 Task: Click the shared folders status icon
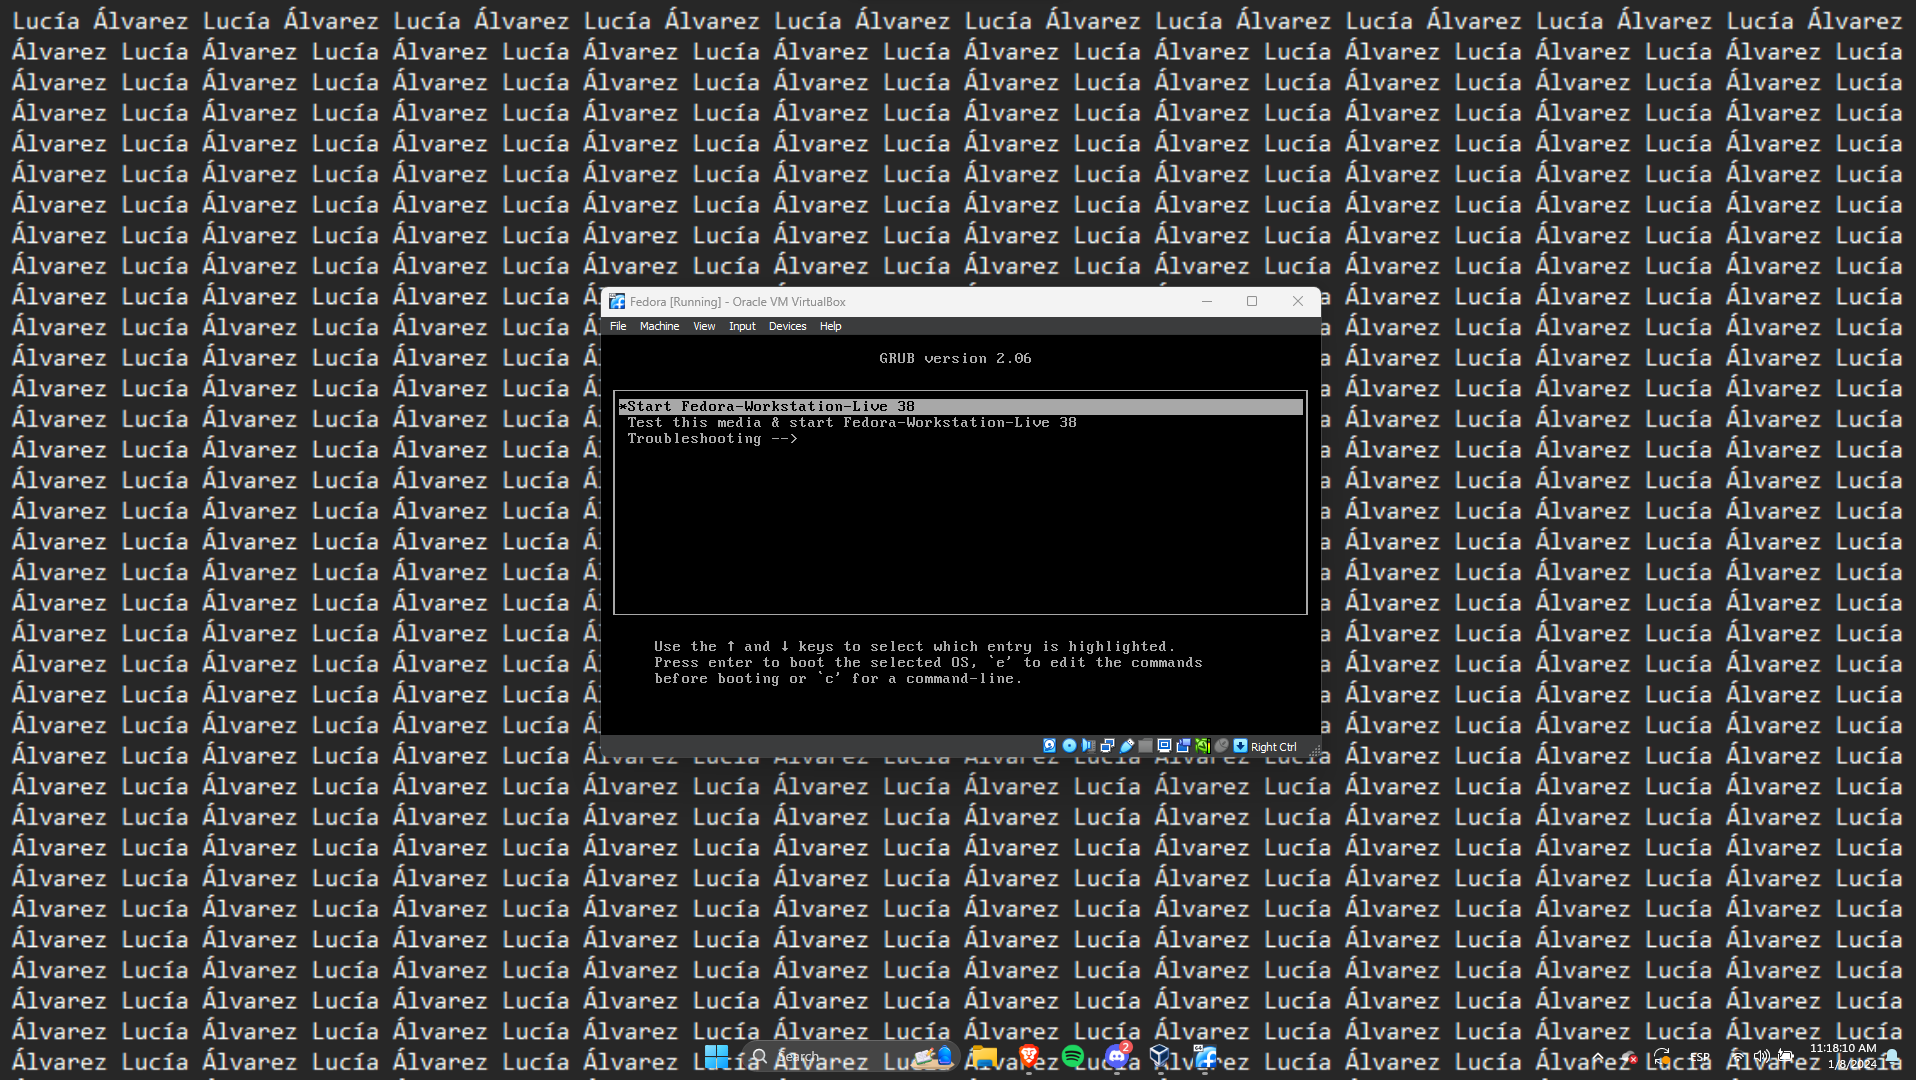tap(1146, 746)
